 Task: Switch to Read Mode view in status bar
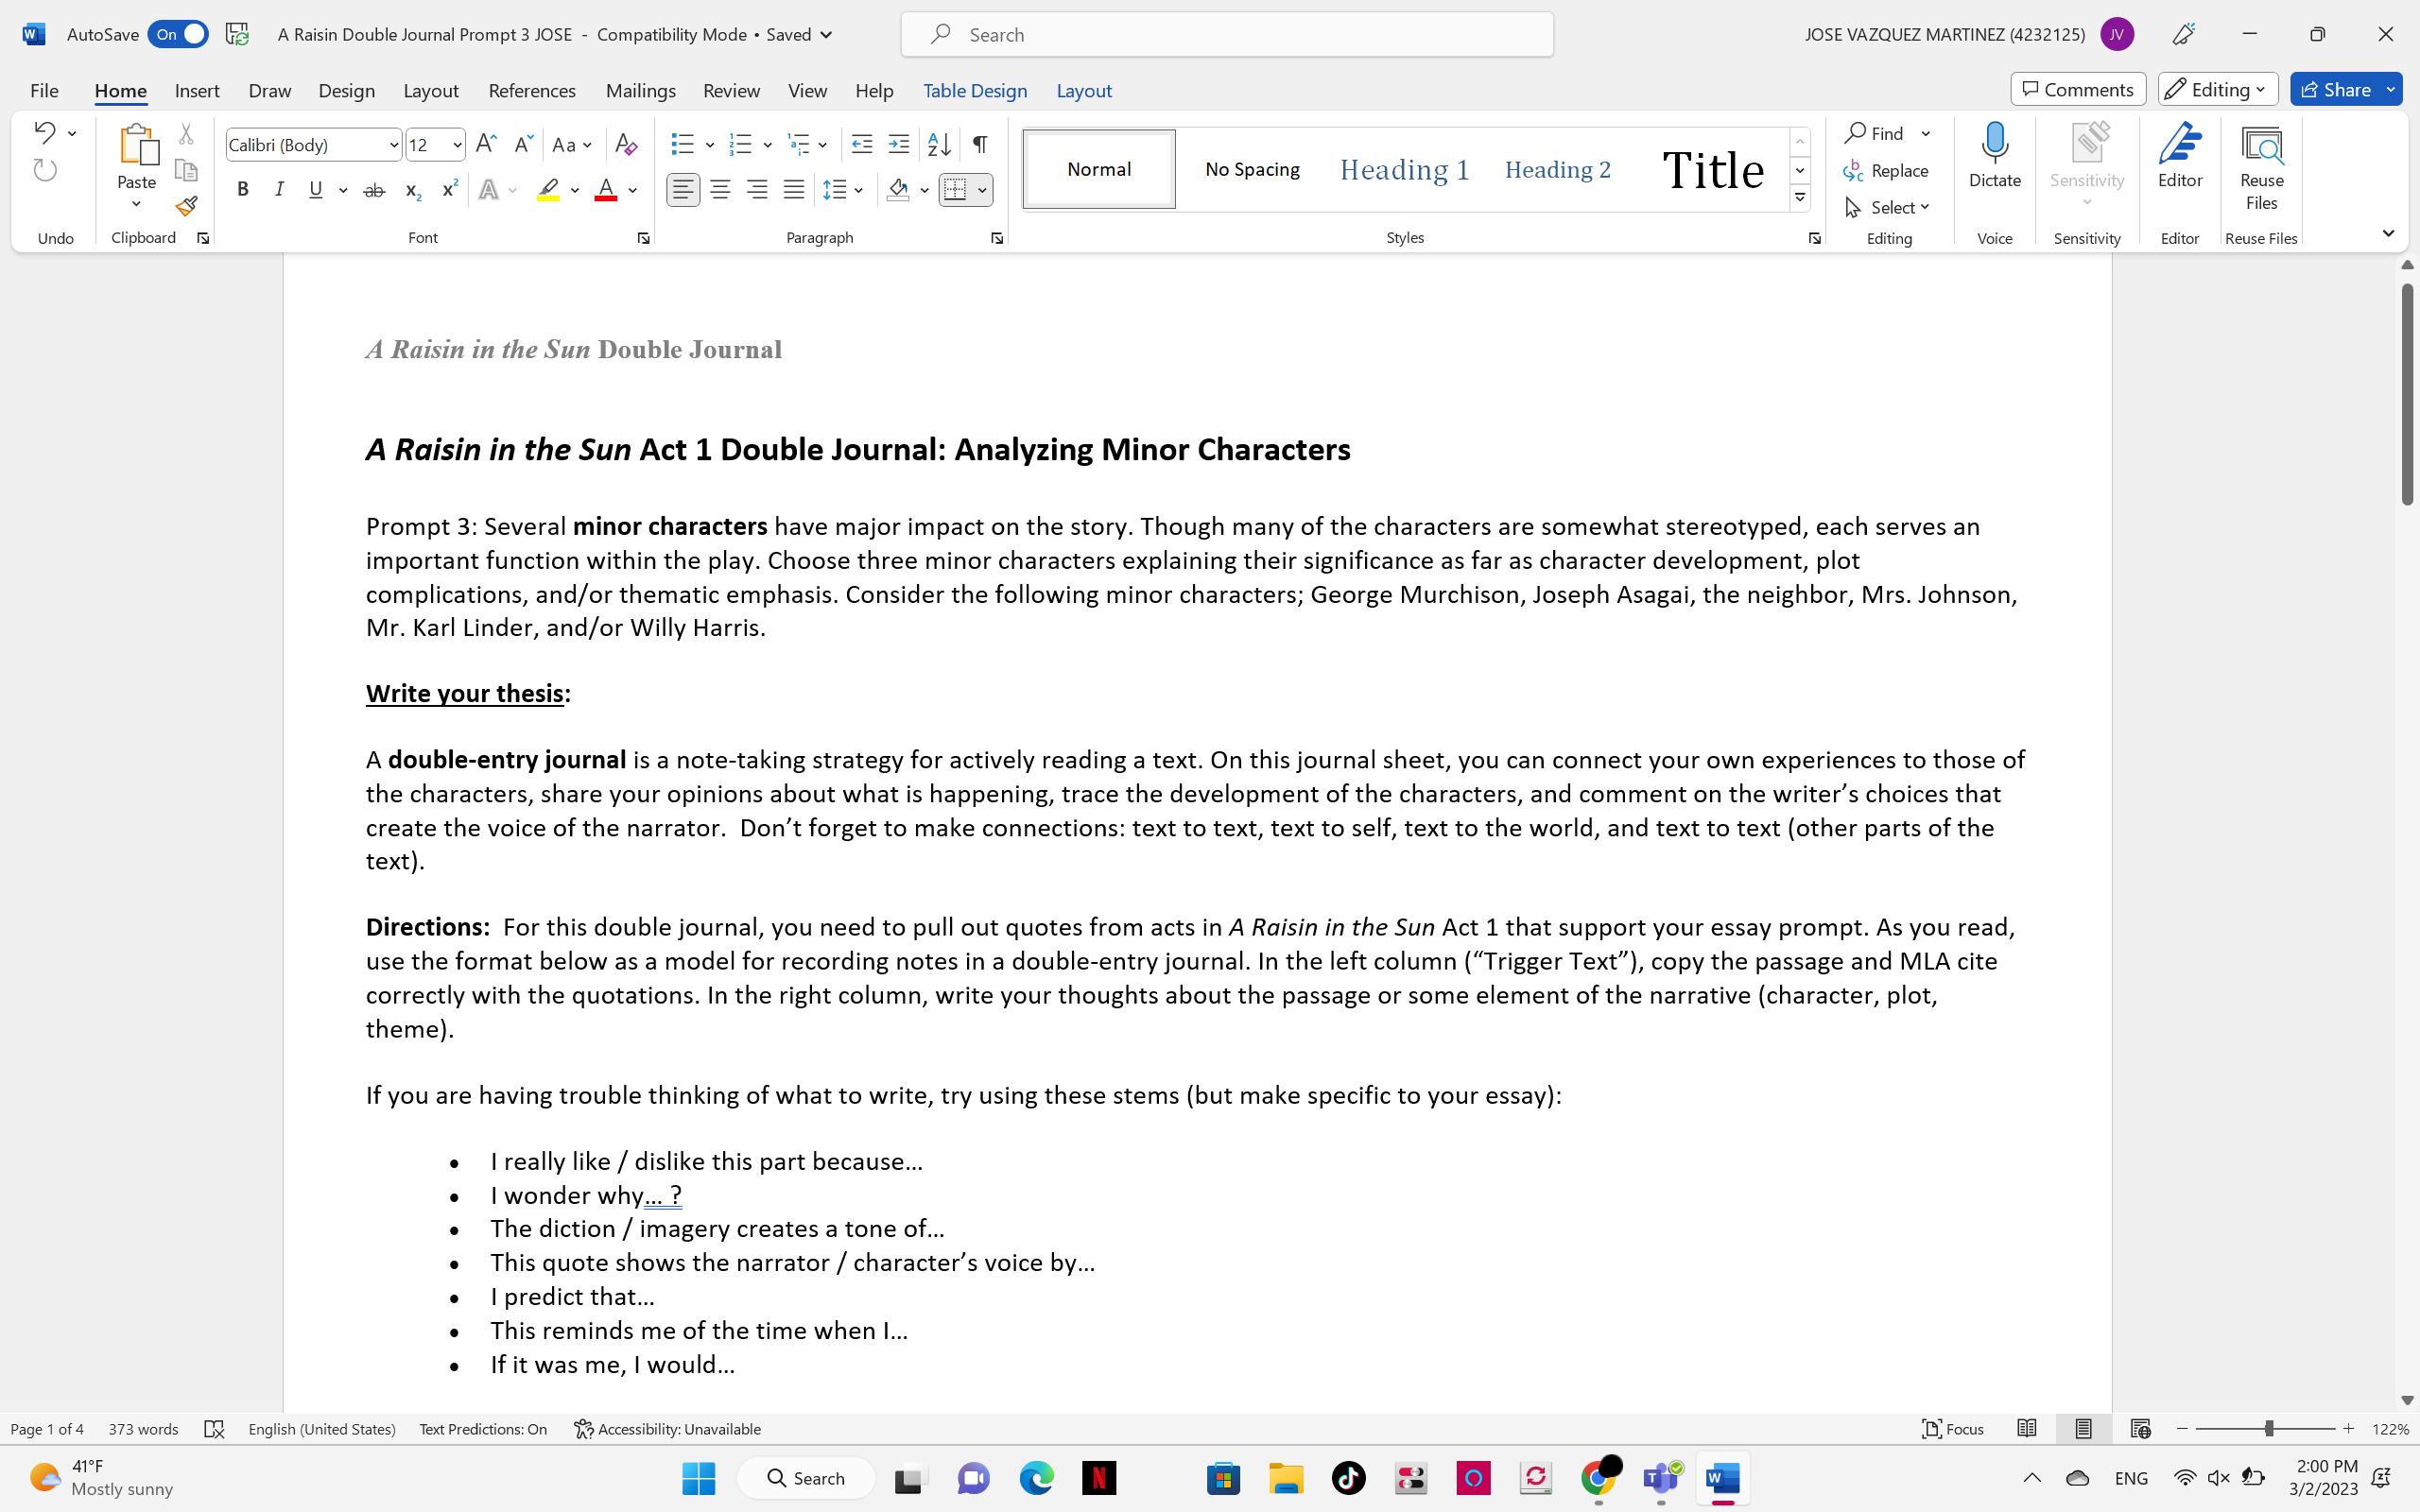[2027, 1429]
